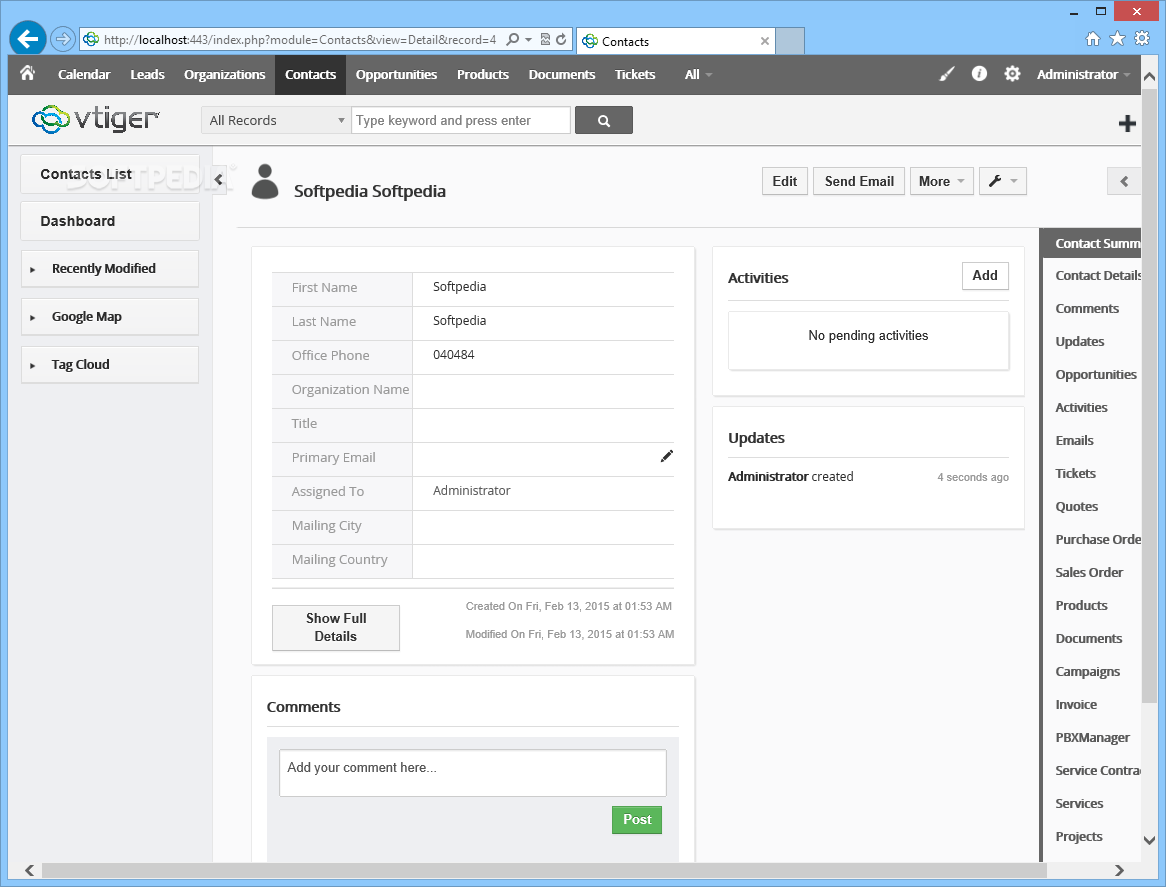Open the info help icon
1166x887 pixels.
point(979,74)
